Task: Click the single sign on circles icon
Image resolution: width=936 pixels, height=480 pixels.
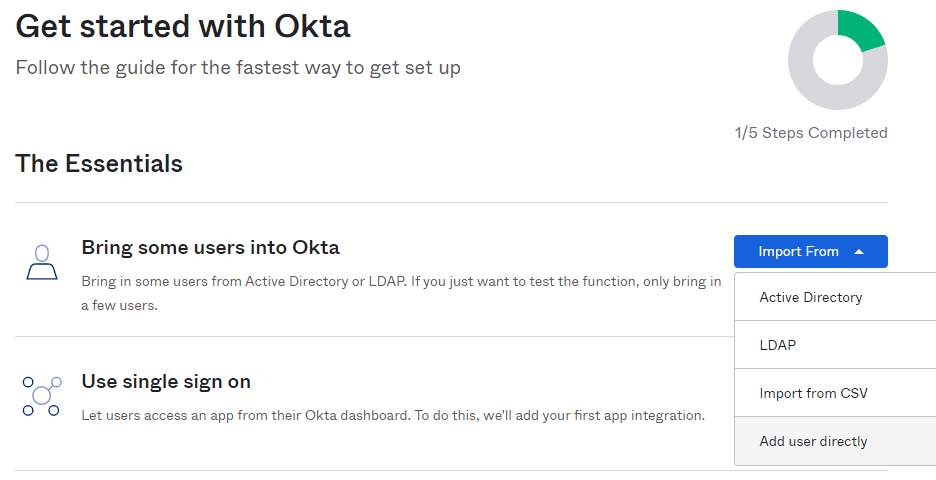Action: (41, 396)
